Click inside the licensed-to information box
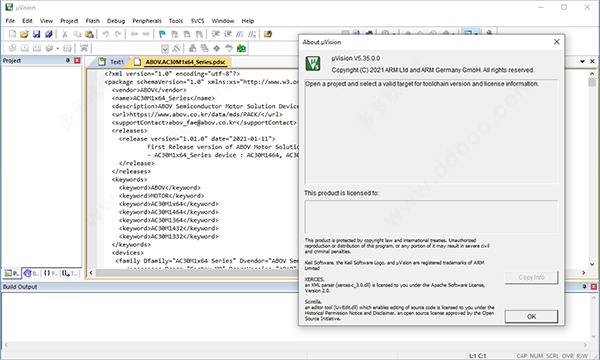This screenshot has height=360, width=600. [431, 217]
